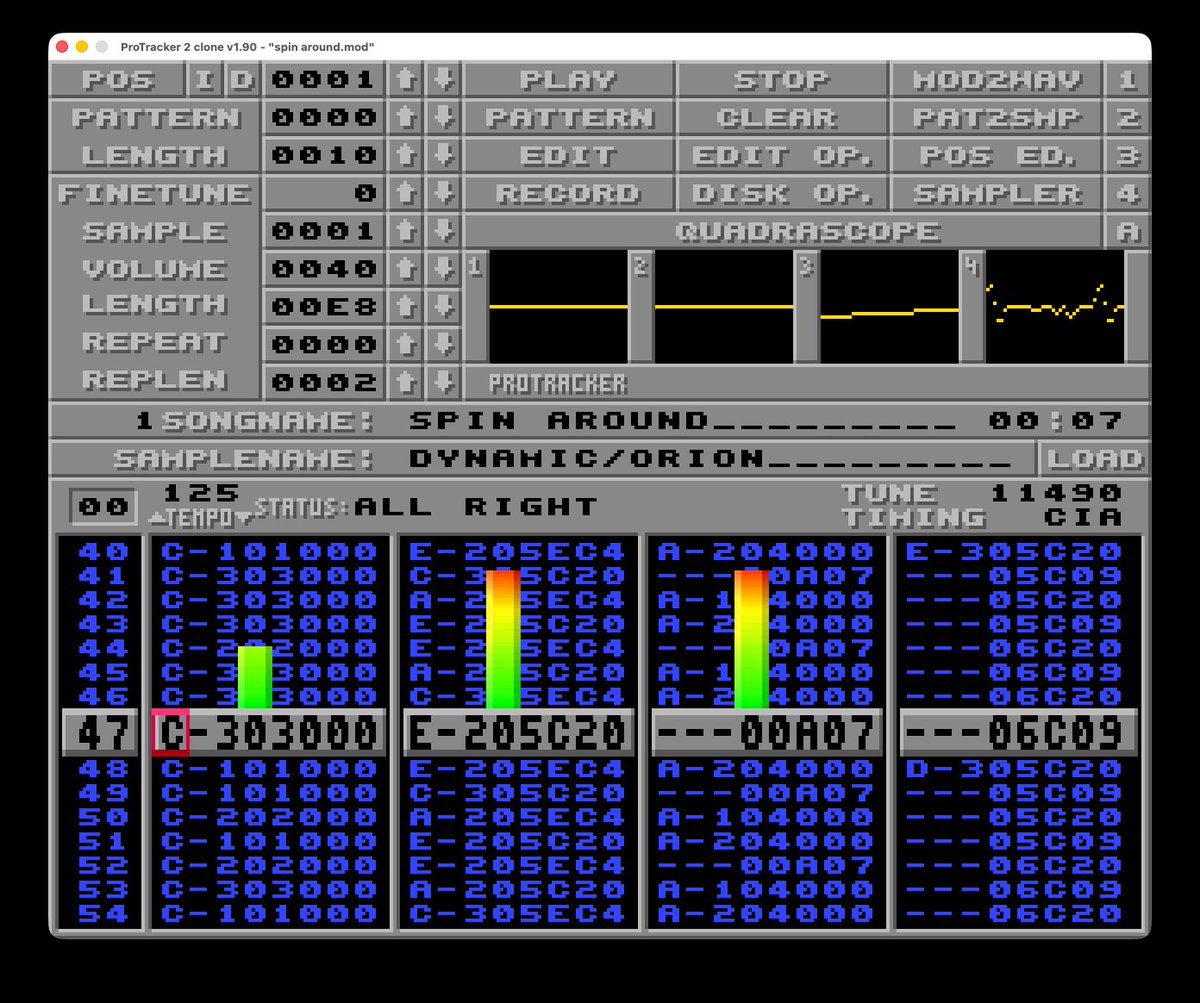The width and height of the screenshot is (1200, 1003).
Task: Enter EDIT mode
Action: point(569,156)
